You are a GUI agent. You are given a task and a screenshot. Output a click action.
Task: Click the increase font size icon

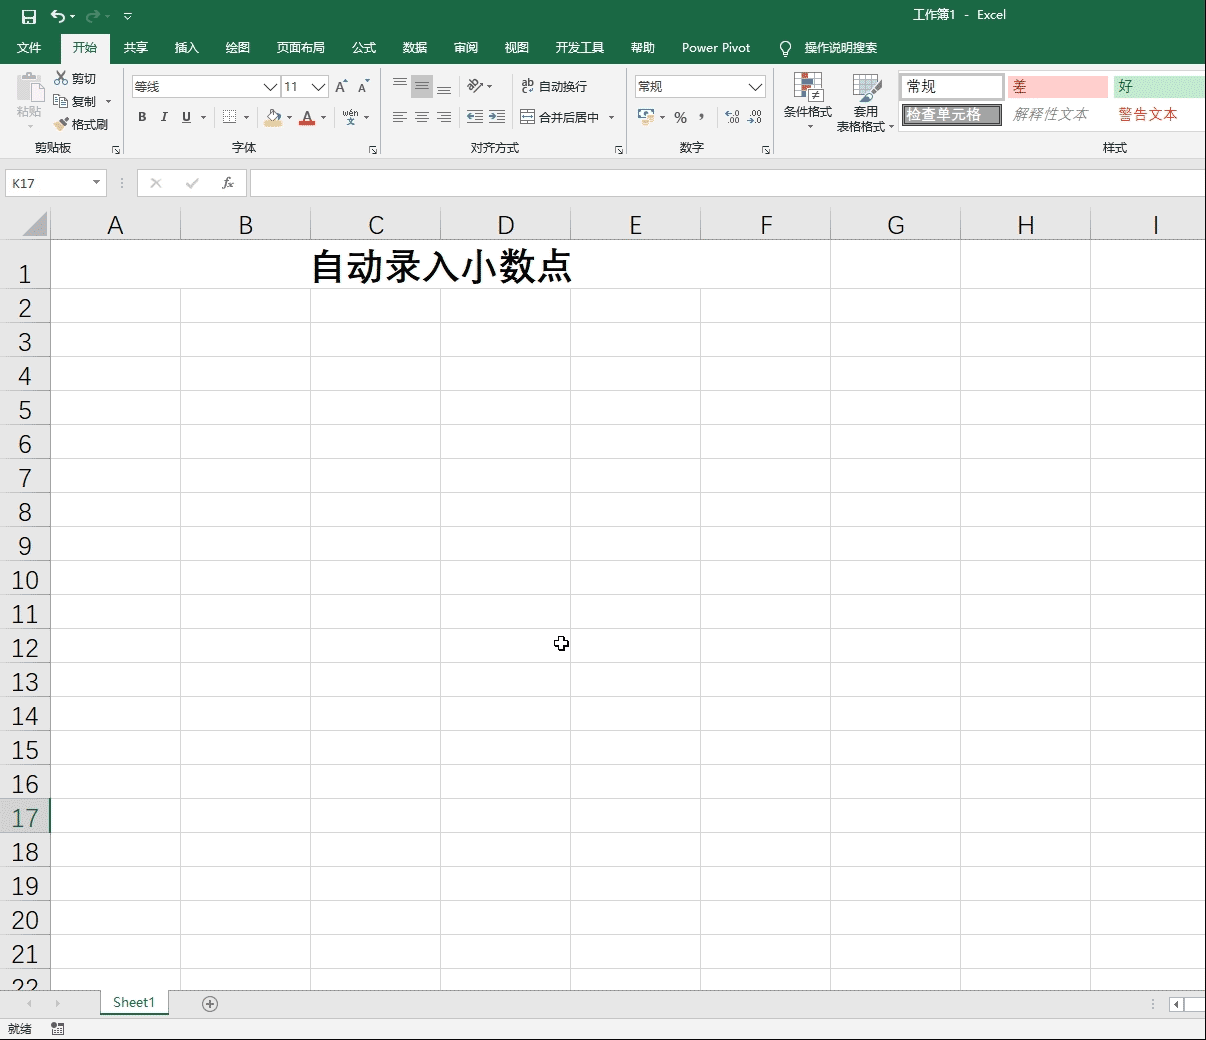342,87
